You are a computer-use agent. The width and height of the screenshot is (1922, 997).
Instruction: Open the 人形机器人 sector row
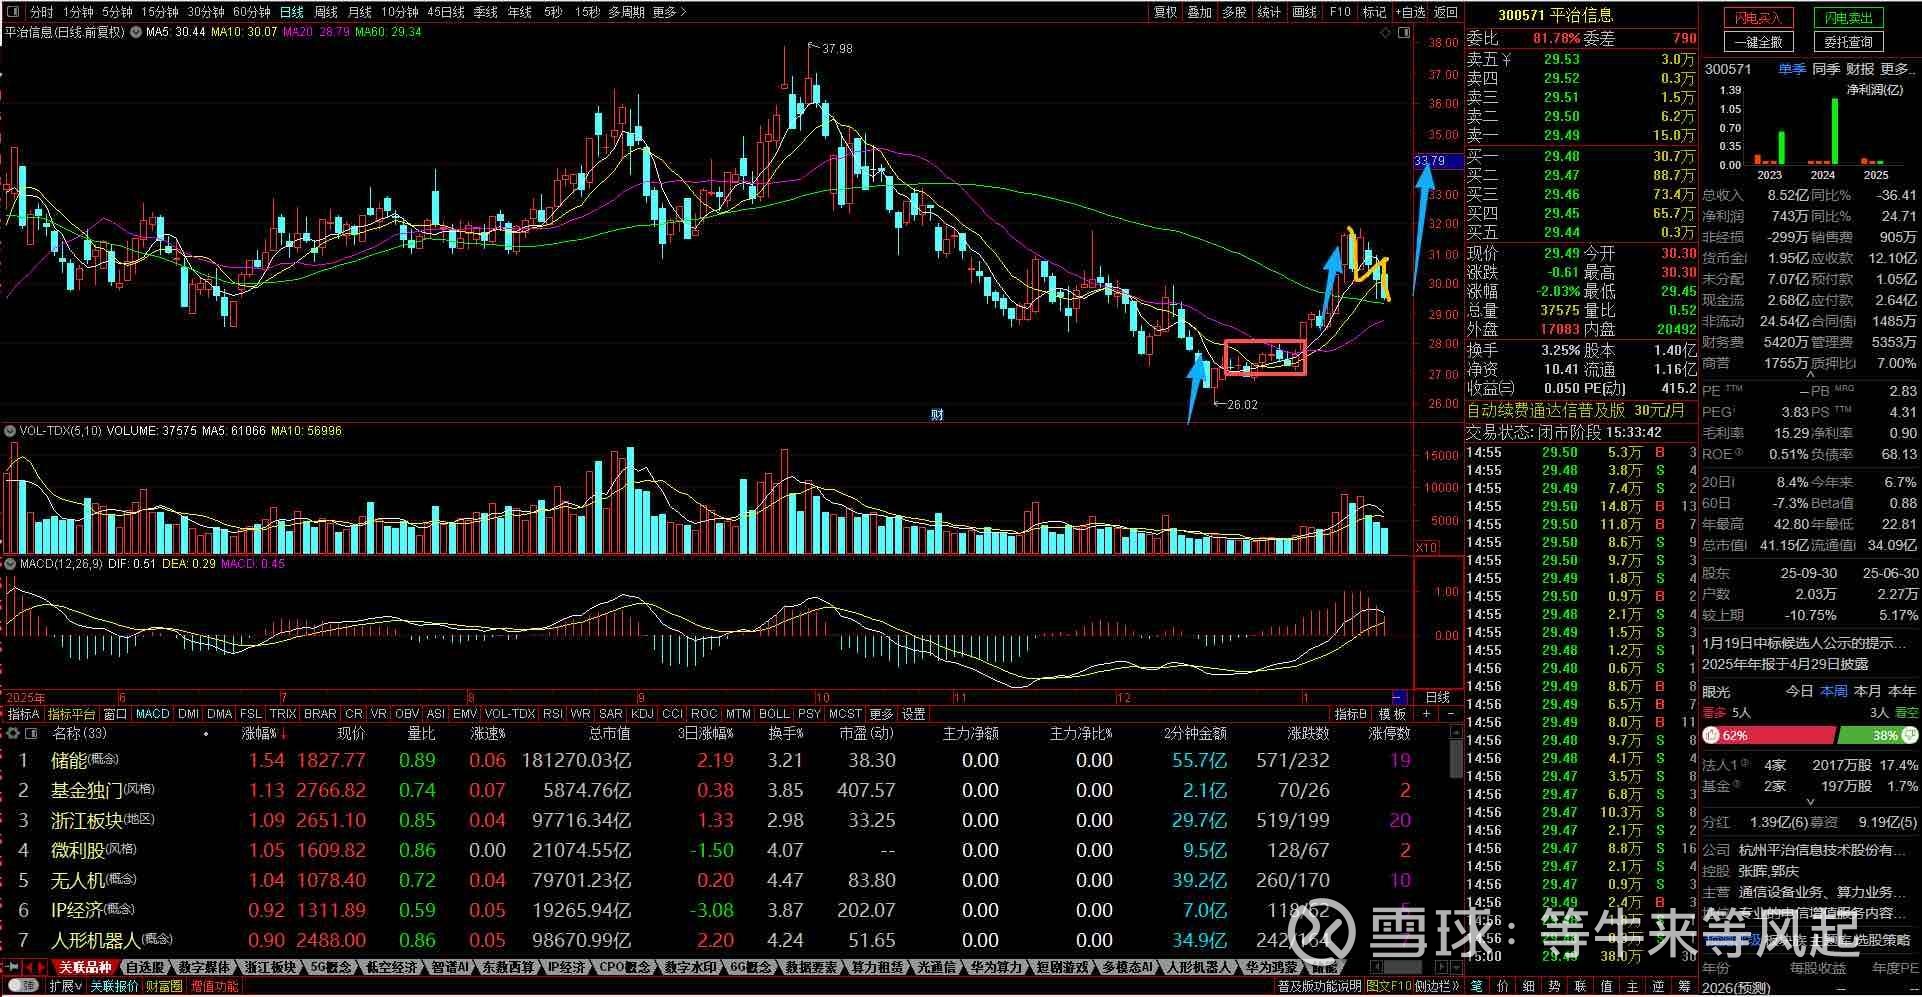point(727,940)
